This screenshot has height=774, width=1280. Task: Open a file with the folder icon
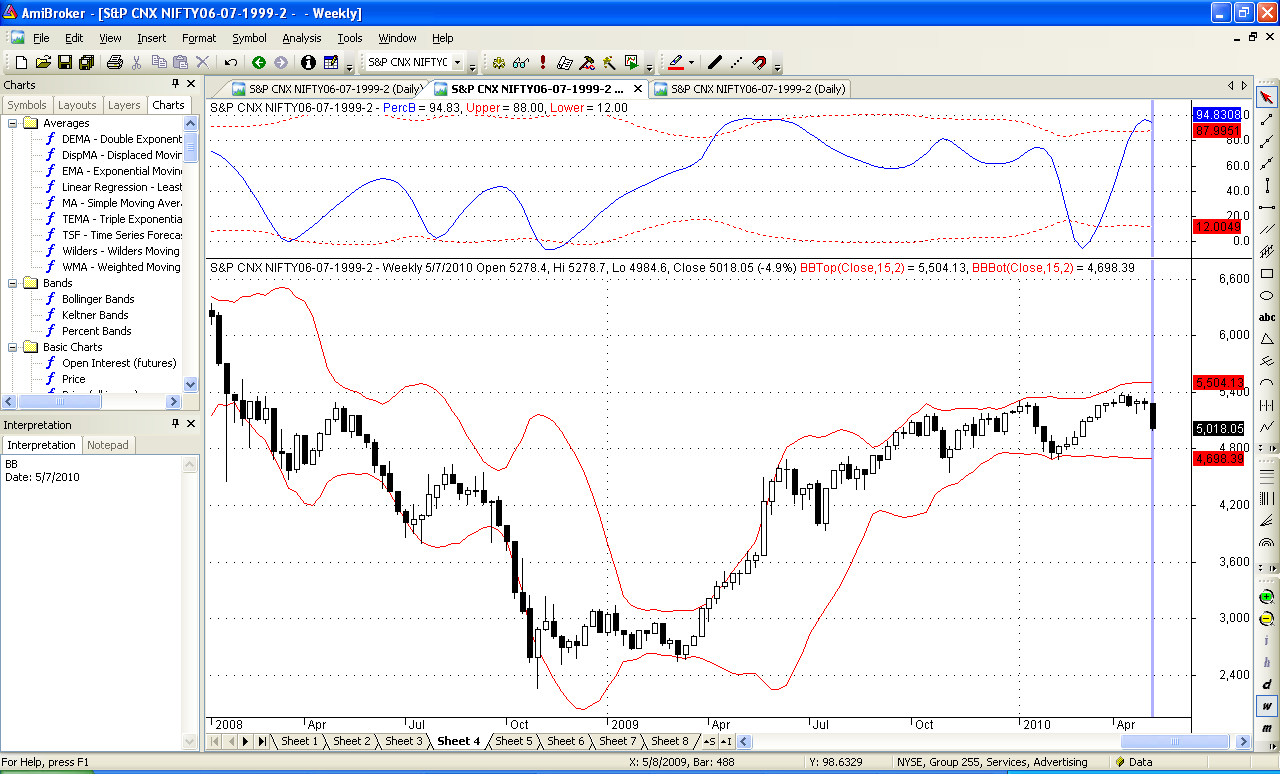[x=43, y=62]
